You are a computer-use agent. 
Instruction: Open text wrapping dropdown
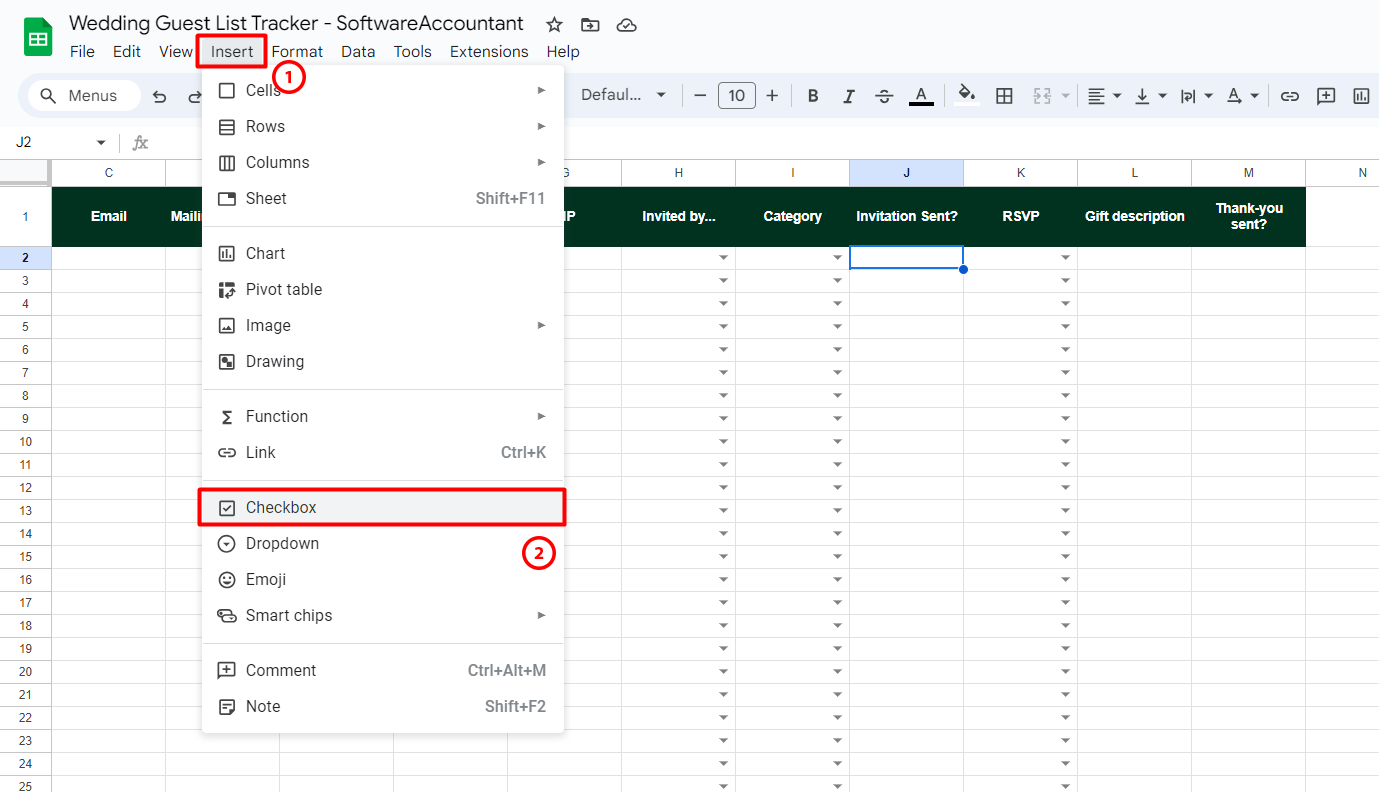1196,96
